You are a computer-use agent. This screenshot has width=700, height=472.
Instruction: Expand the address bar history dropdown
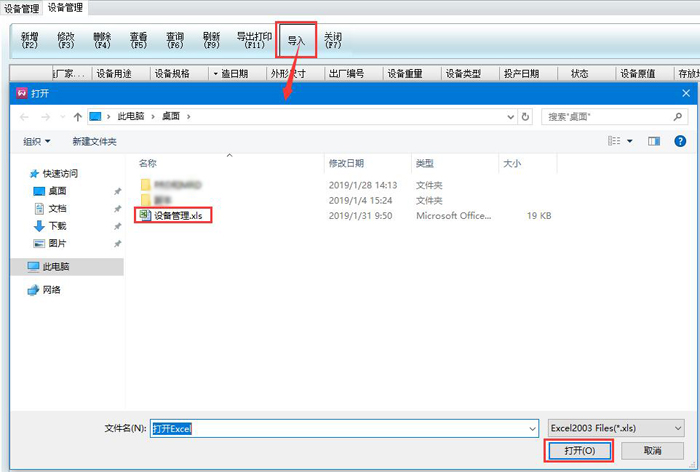[x=510, y=117]
